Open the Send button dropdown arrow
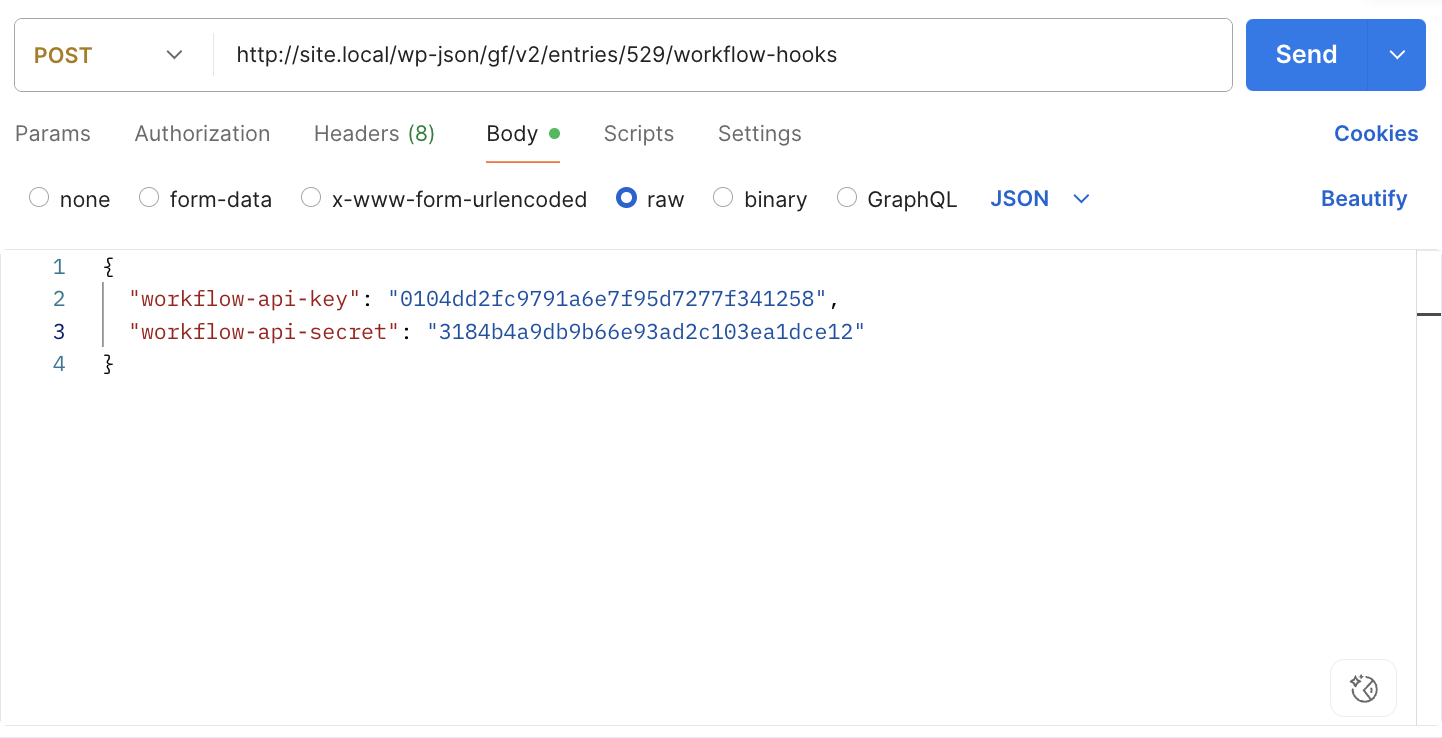Image resolution: width=1442 pixels, height=738 pixels. [x=1397, y=55]
